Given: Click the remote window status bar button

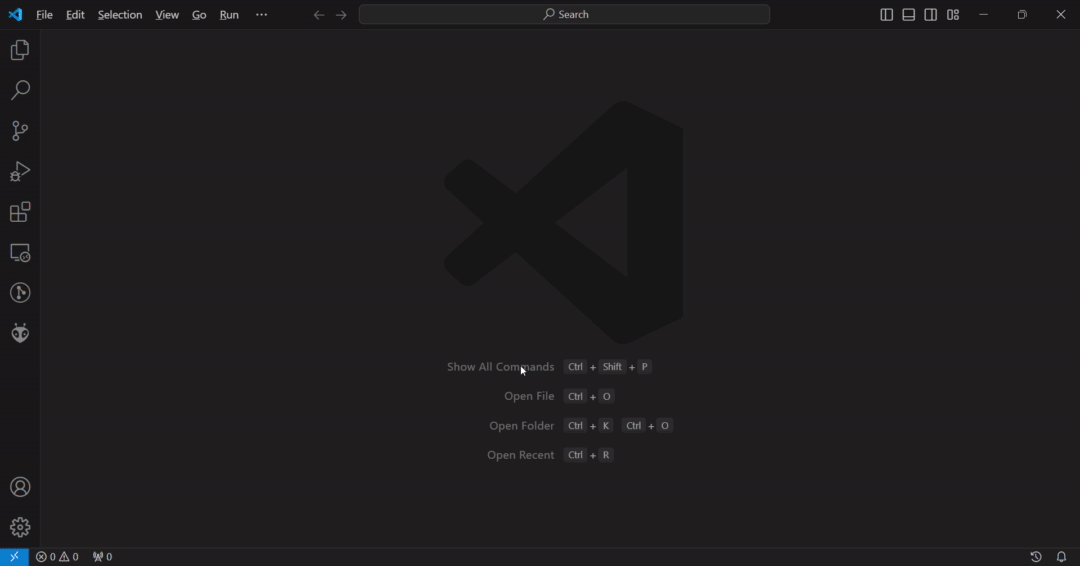Looking at the screenshot, I should pyautogui.click(x=14, y=557).
